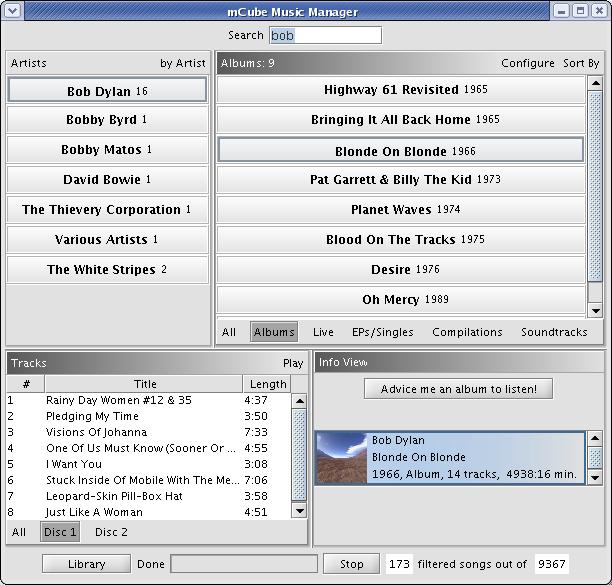Image resolution: width=612 pixels, height=585 pixels.
Task: Click the 173 filtered songs count field
Action: point(399,564)
